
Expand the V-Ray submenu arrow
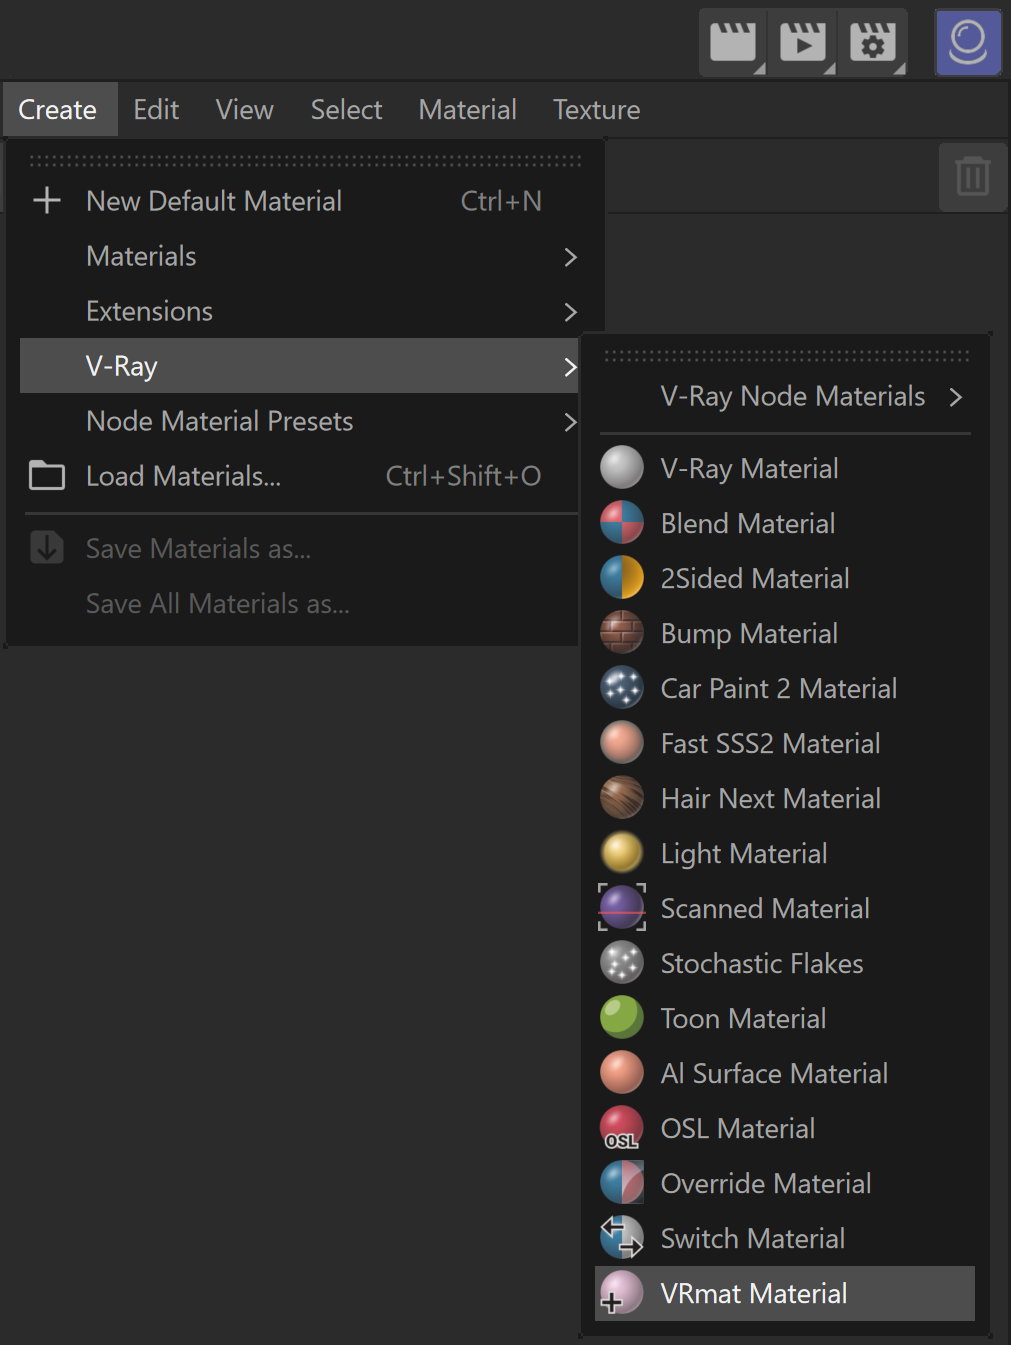tap(570, 367)
